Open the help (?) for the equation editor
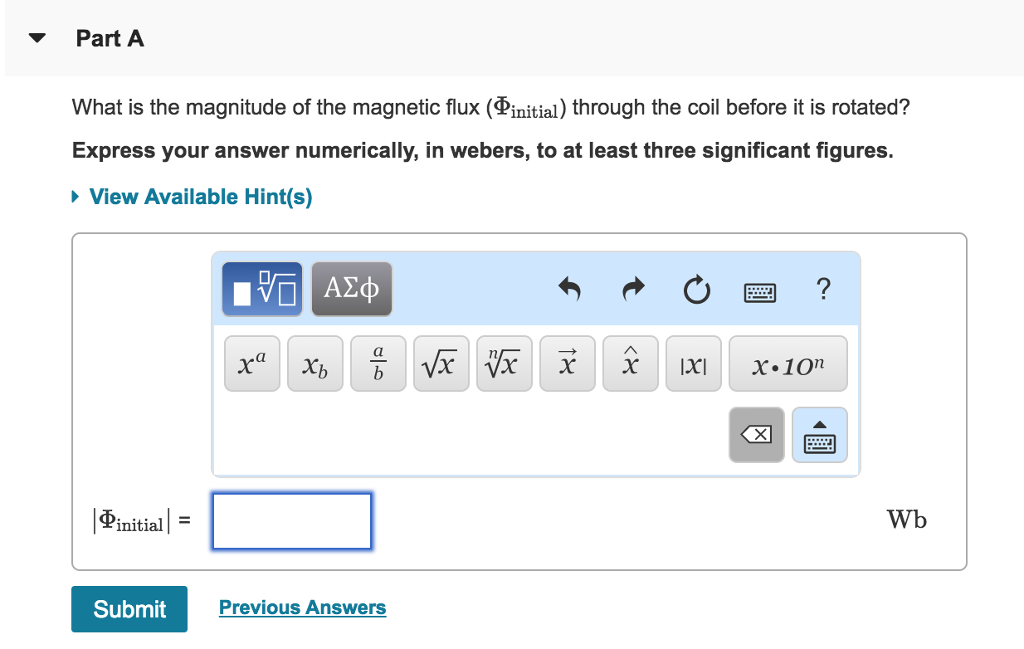The image size is (1024, 649). pyautogui.click(x=823, y=289)
